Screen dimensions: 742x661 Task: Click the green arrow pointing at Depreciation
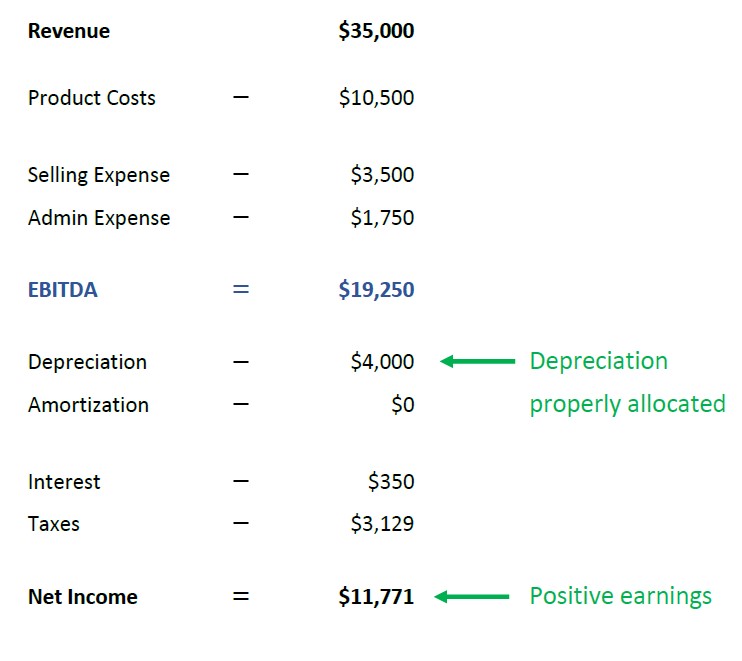point(477,362)
